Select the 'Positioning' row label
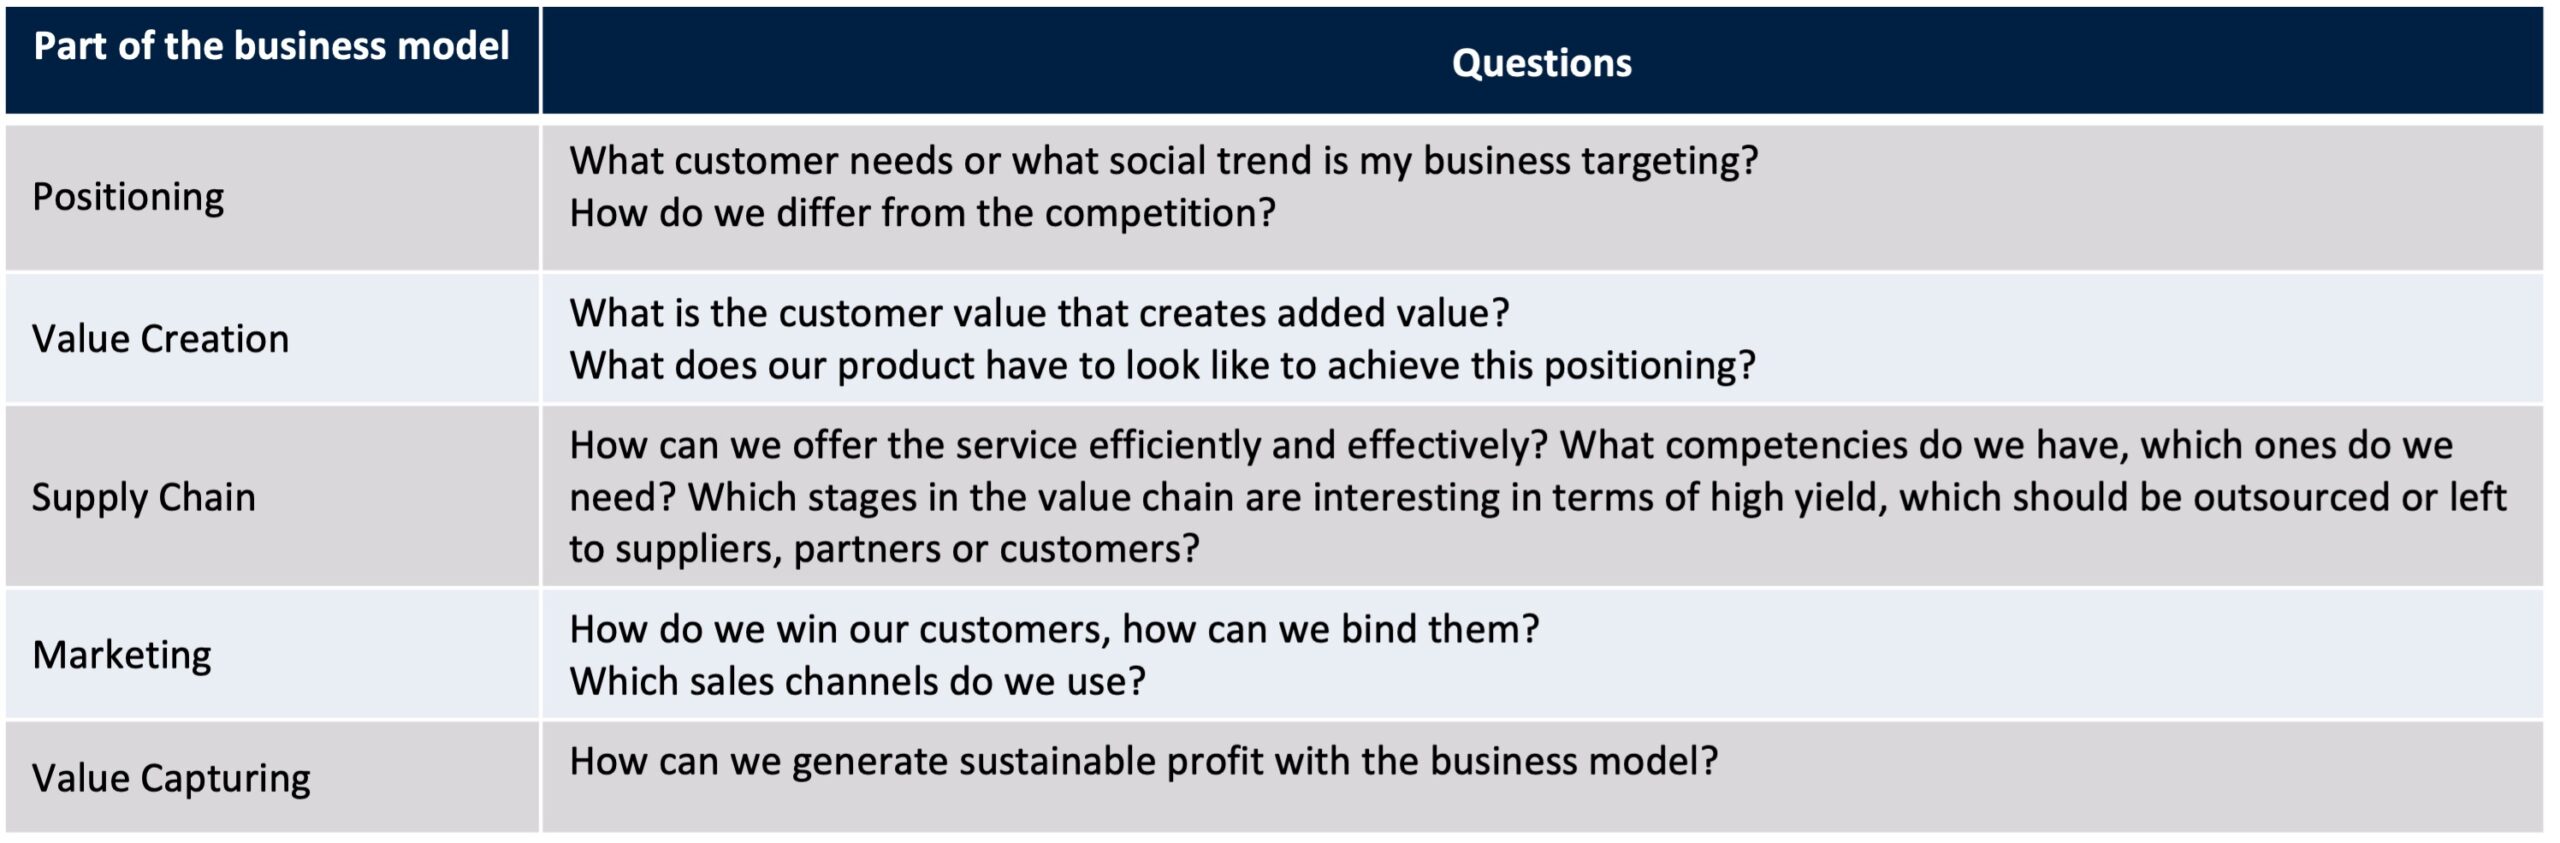This screenshot has height=843, width=2560. pos(128,197)
